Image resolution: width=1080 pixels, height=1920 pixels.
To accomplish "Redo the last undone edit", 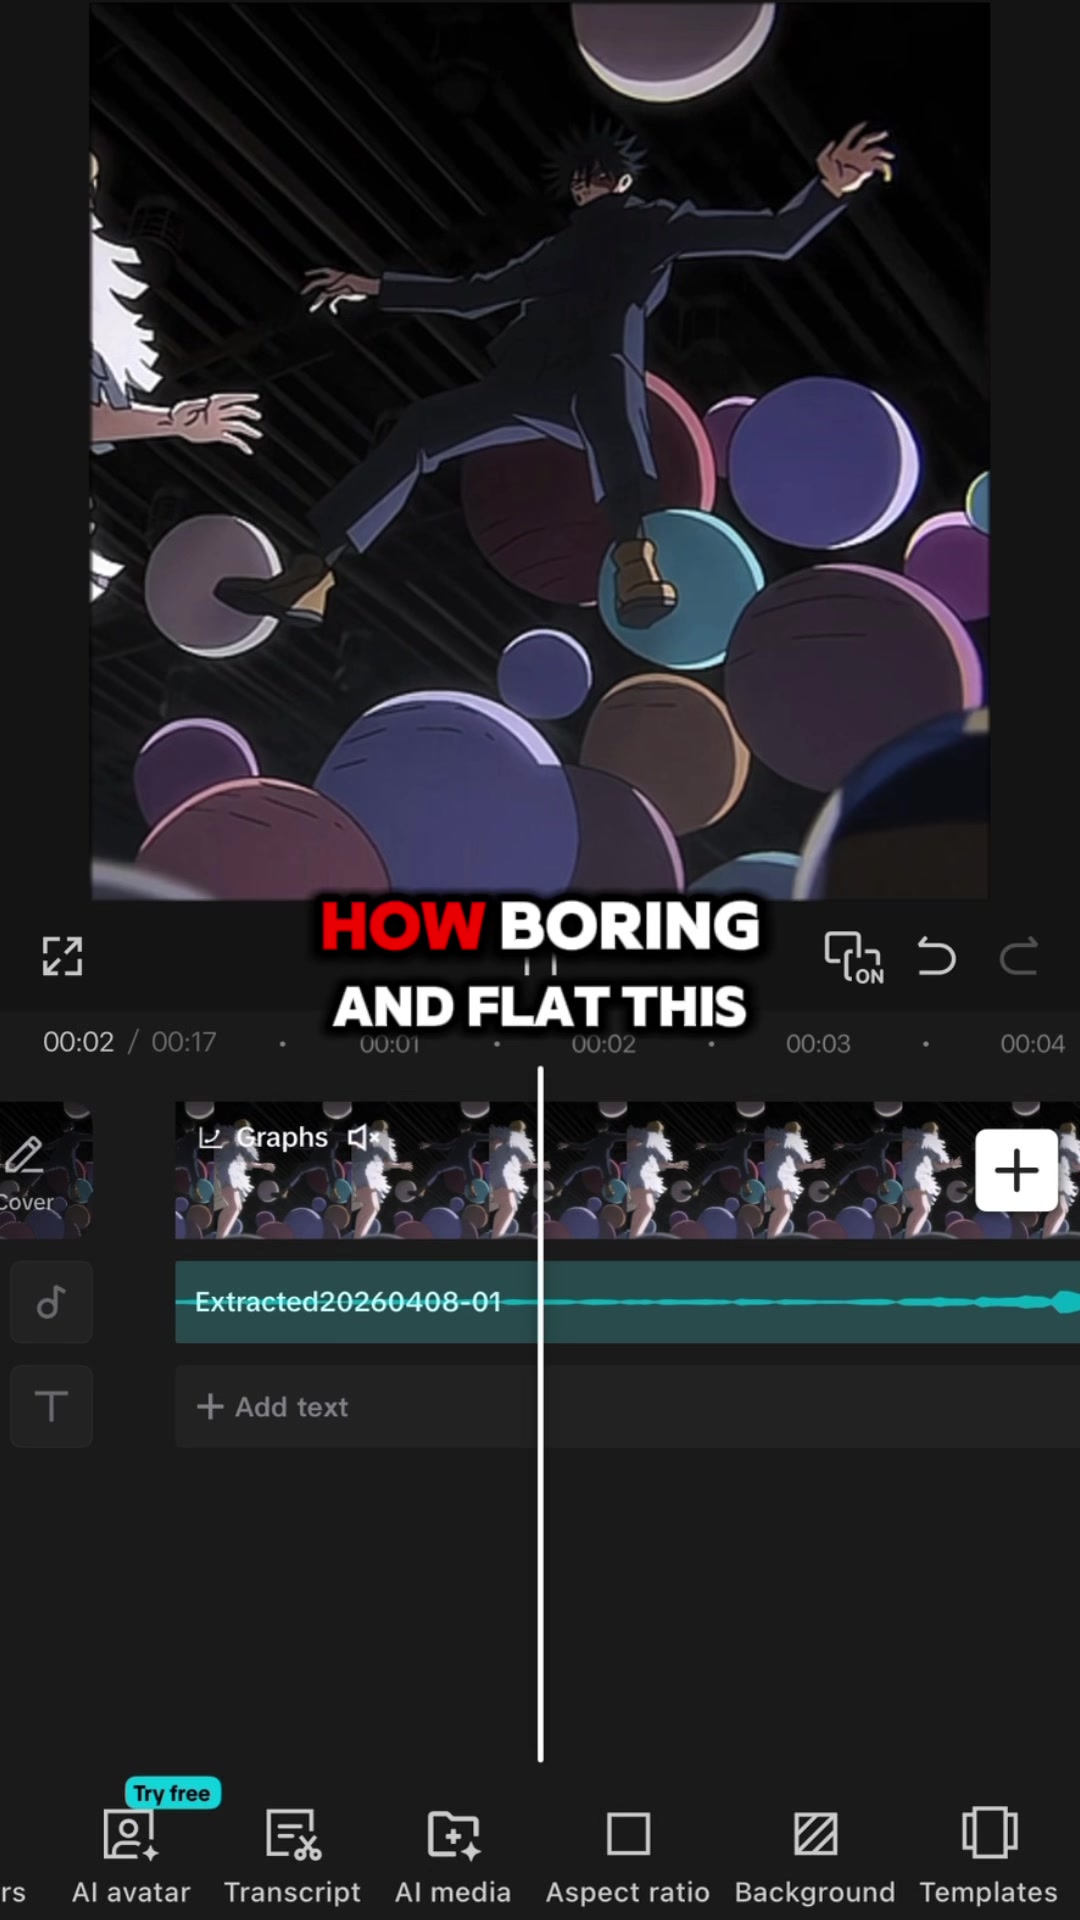I will click(1019, 957).
